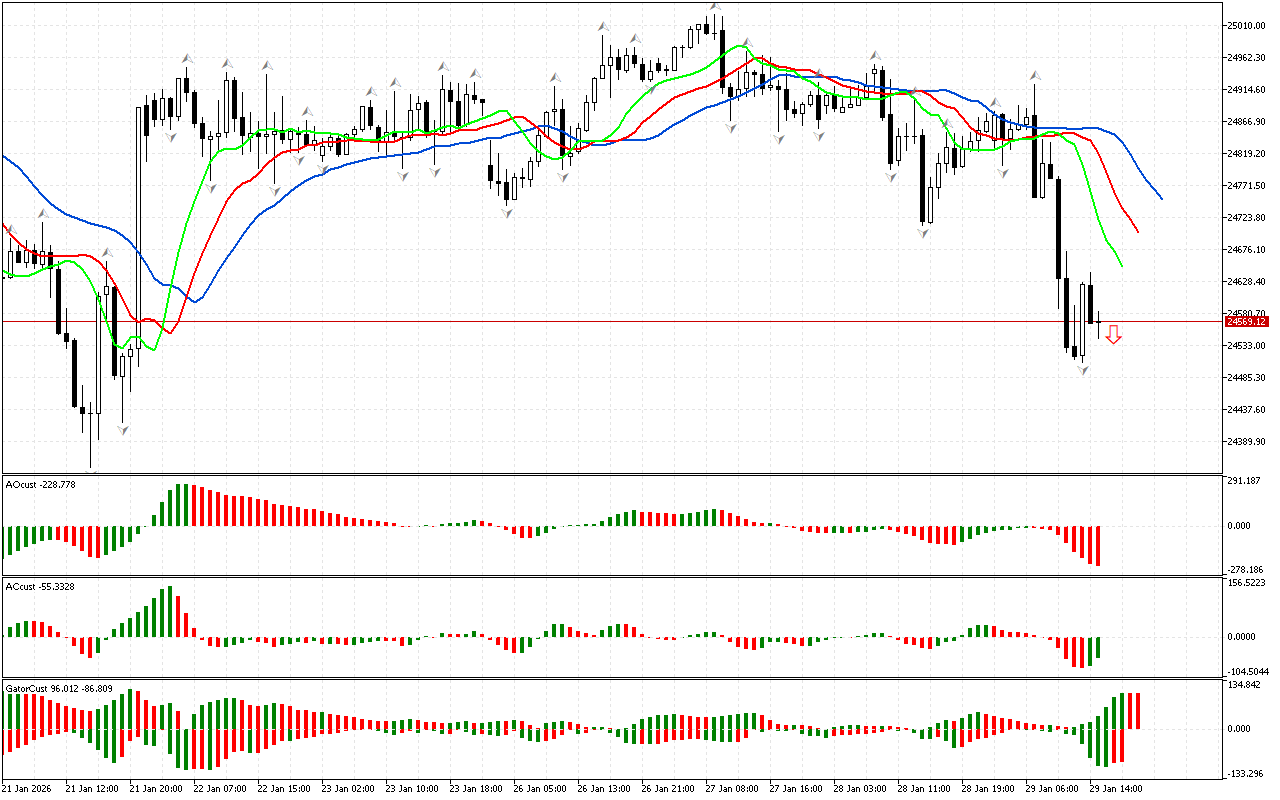Select the blue Alligator jaw line's right end
This screenshot has height=800, width=1280.
(x=1160, y=198)
